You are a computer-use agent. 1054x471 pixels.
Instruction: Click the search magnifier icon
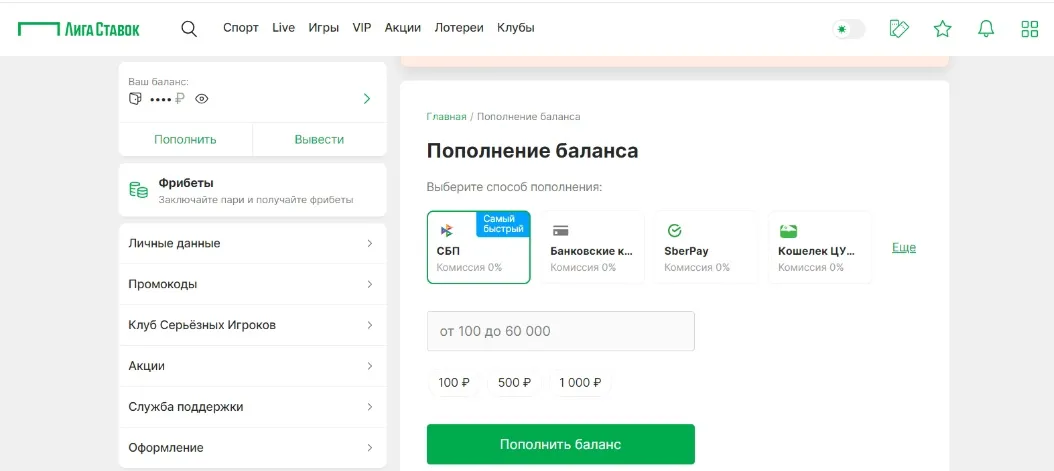tap(189, 28)
